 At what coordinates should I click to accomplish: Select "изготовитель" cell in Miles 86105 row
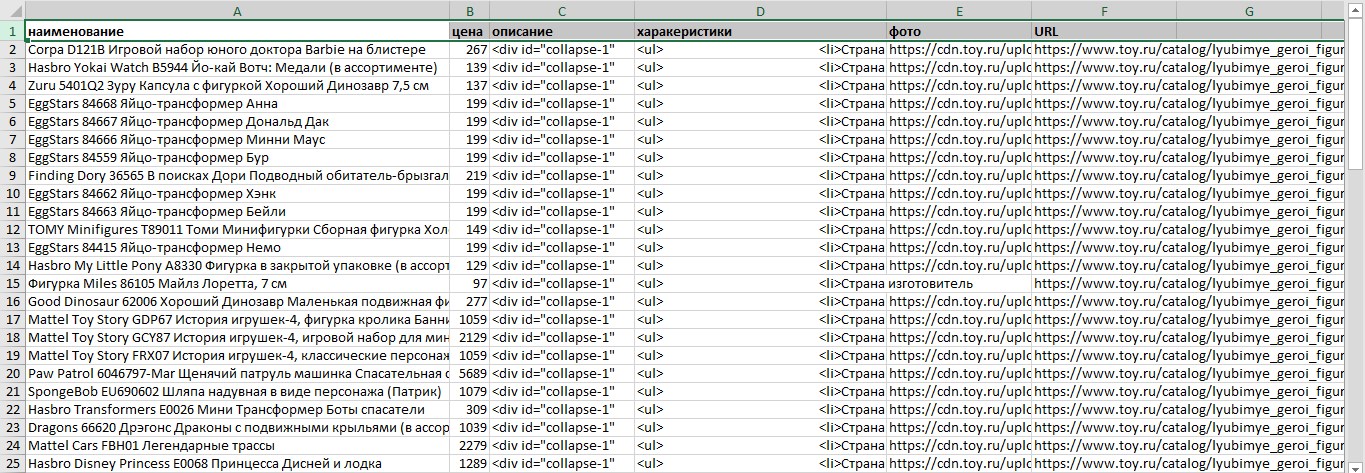pos(959,283)
